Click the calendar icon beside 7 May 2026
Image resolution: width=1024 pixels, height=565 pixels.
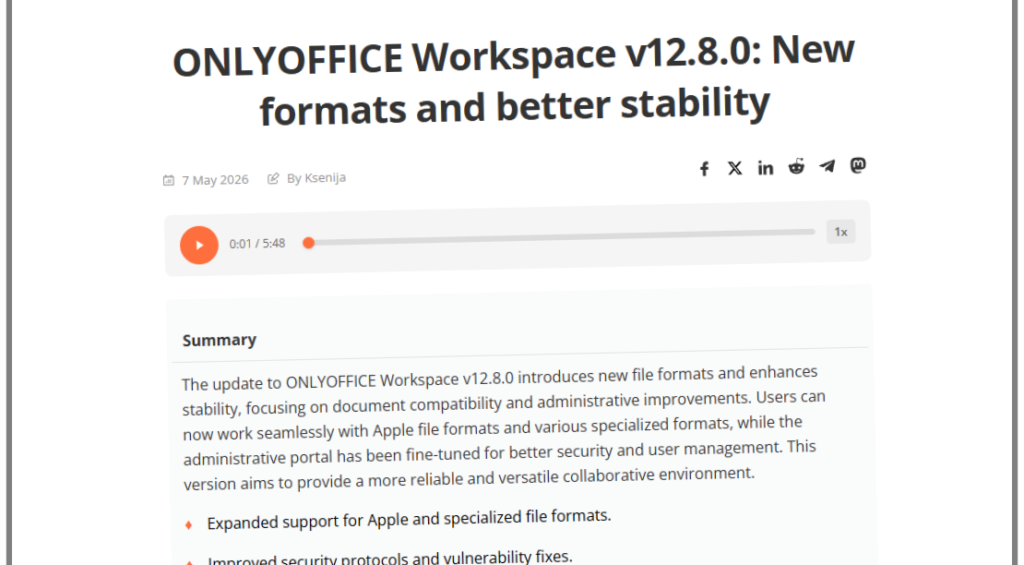click(168, 180)
